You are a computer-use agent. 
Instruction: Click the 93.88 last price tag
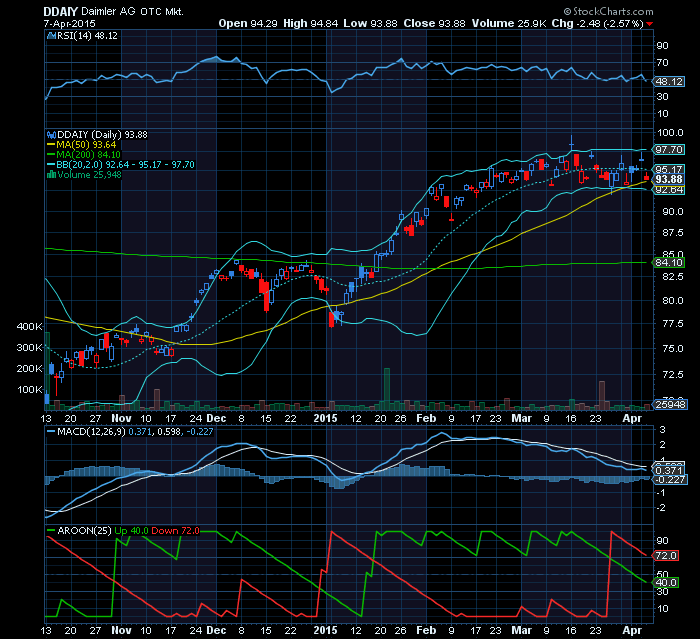tap(668, 180)
